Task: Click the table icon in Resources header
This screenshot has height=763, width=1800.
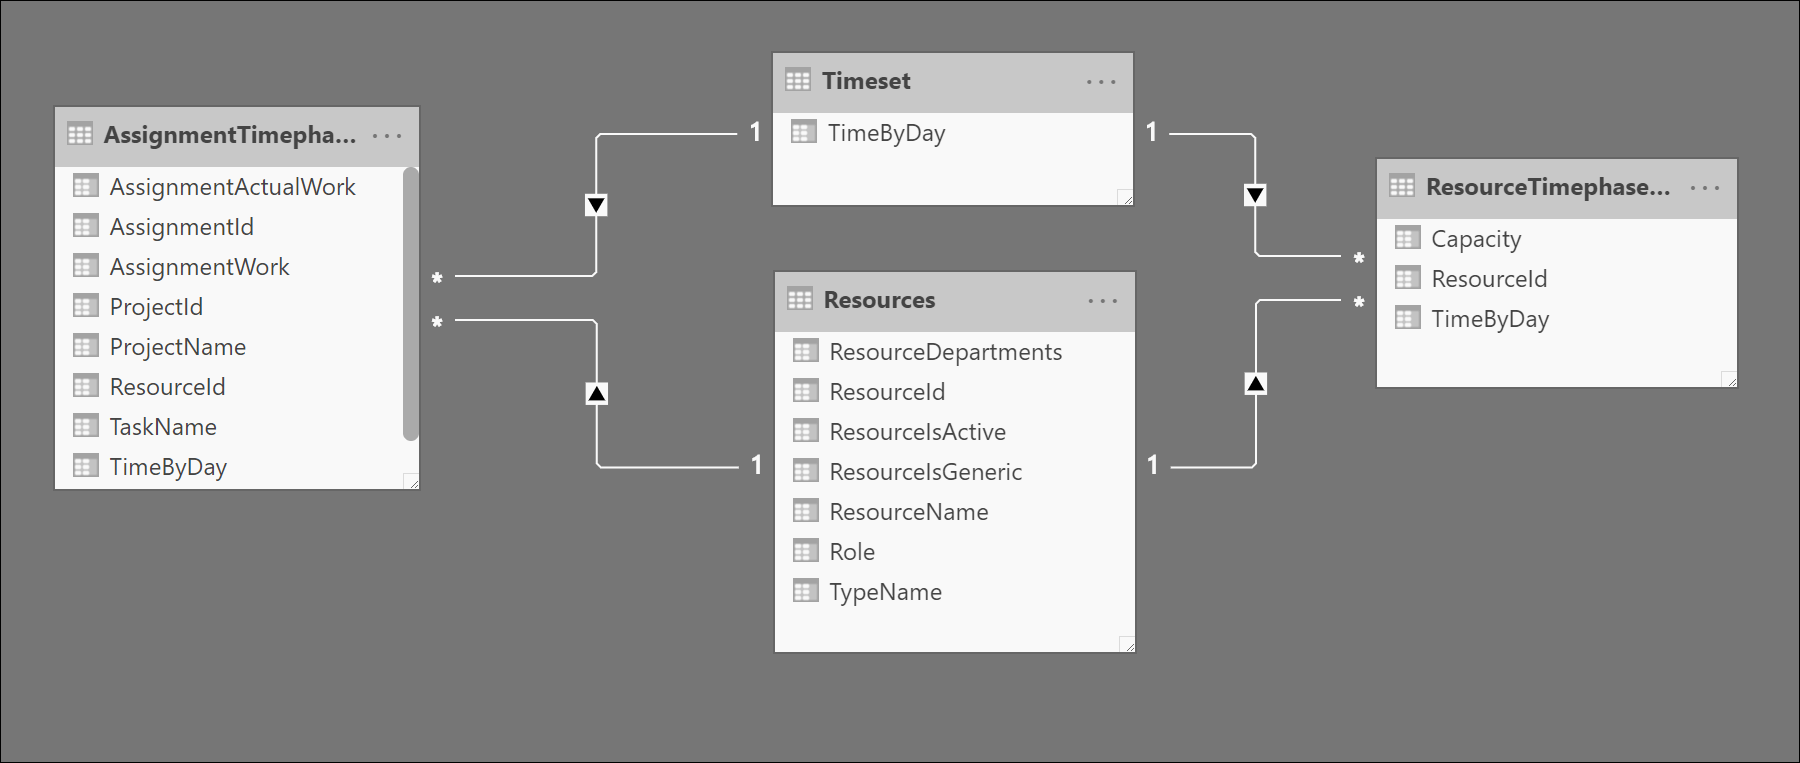Action: click(800, 299)
